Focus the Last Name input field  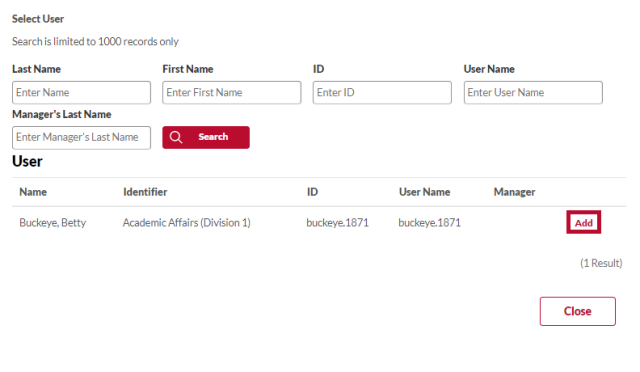[x=82, y=93]
